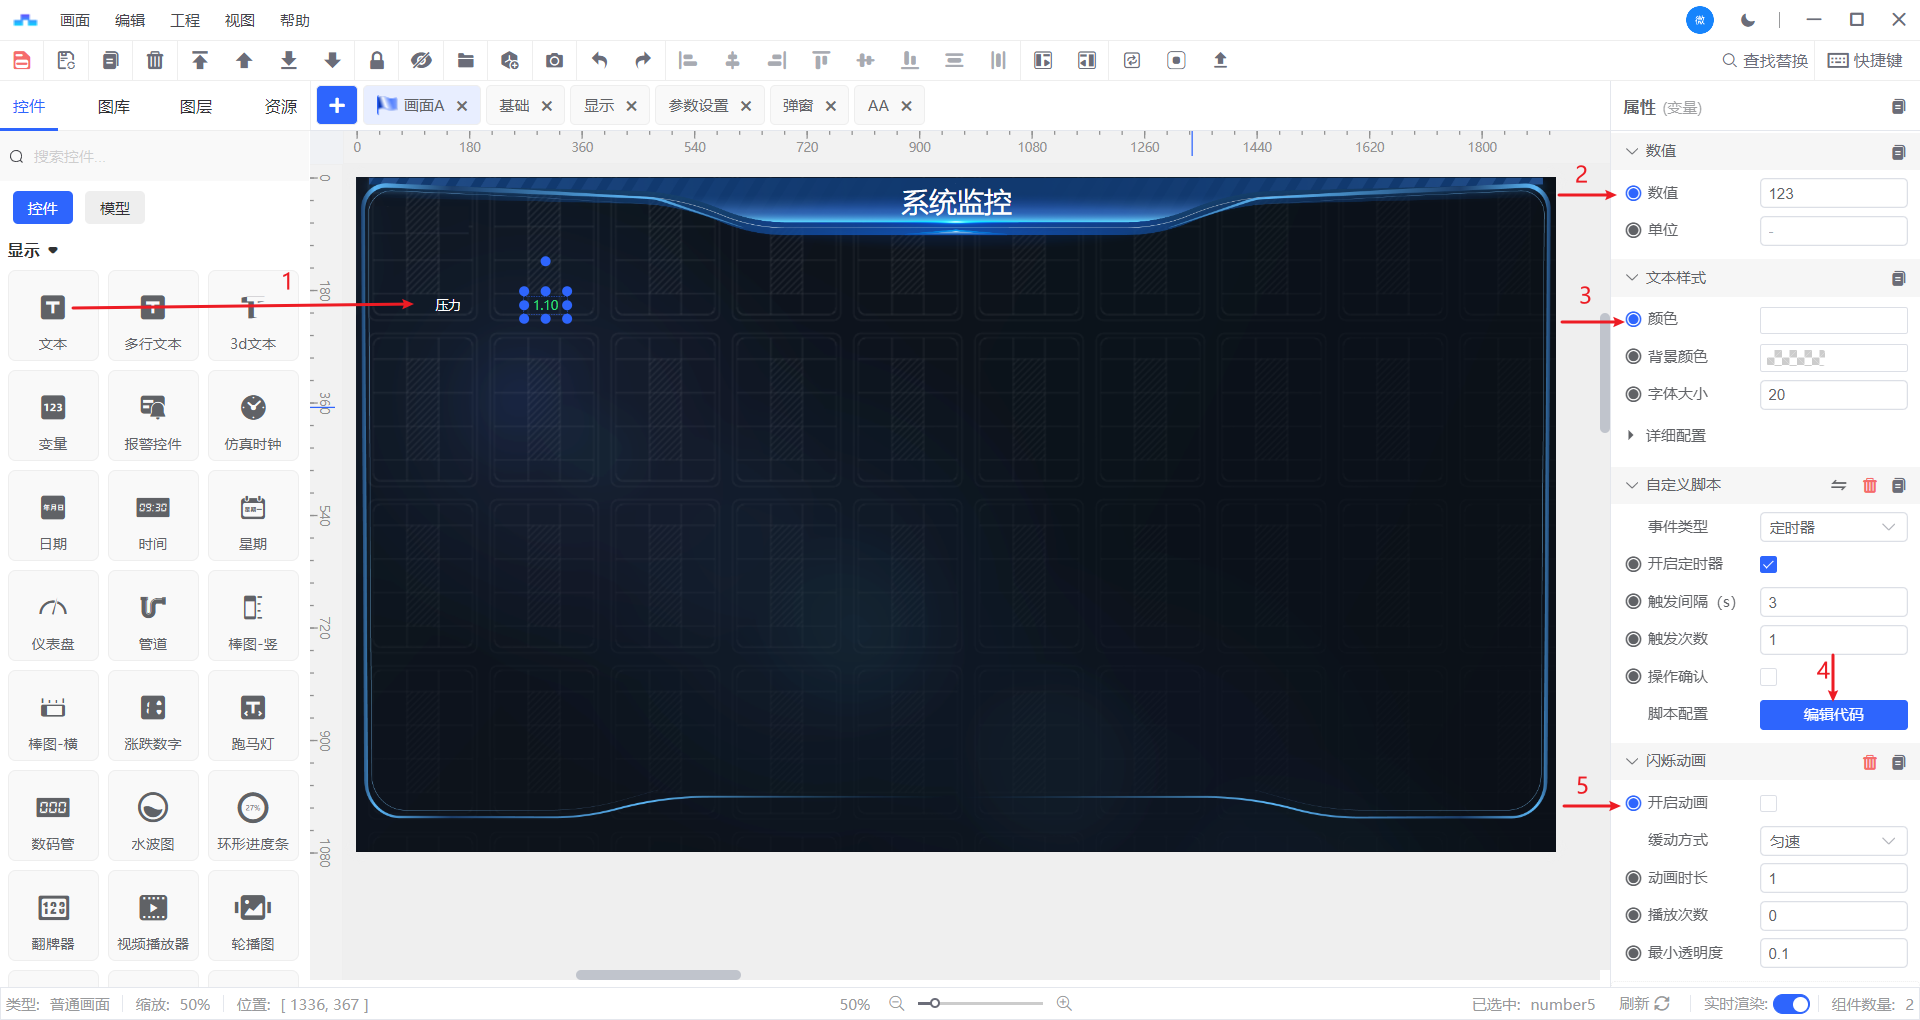Screen dimensions: 1920x1020
Task: Disable the 开启定时器 checkbox
Action: [1768, 564]
